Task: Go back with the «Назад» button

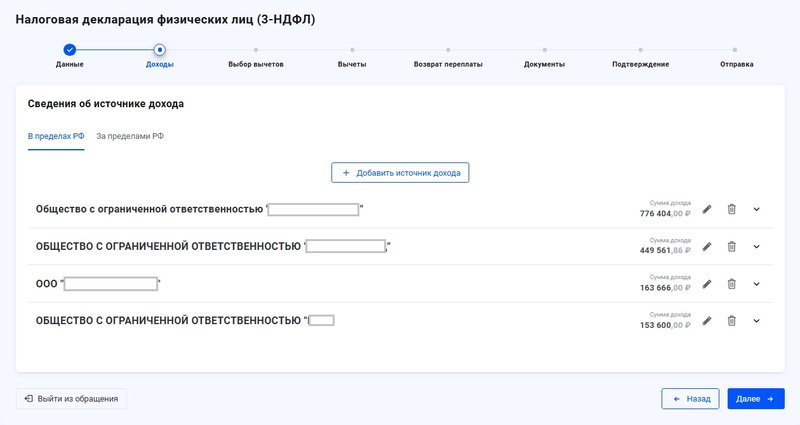Action: tap(690, 399)
